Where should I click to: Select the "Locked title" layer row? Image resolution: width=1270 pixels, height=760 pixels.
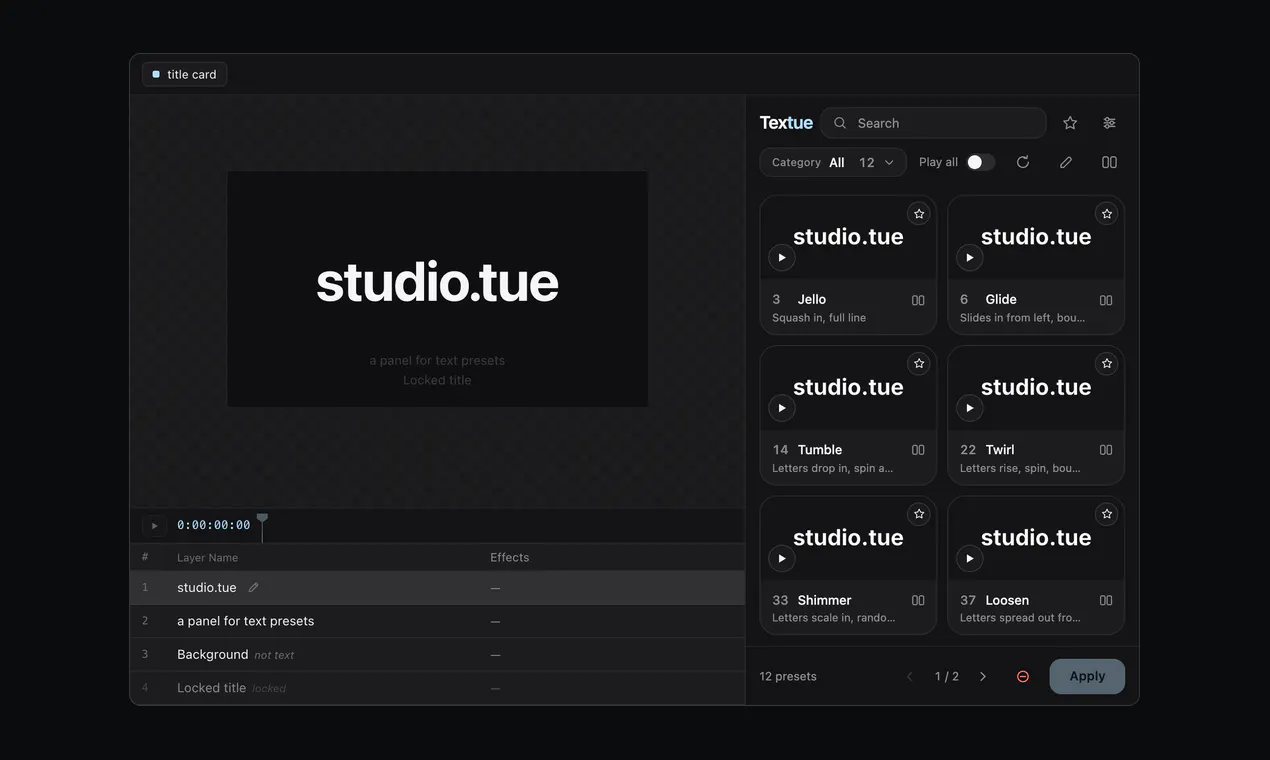437,688
